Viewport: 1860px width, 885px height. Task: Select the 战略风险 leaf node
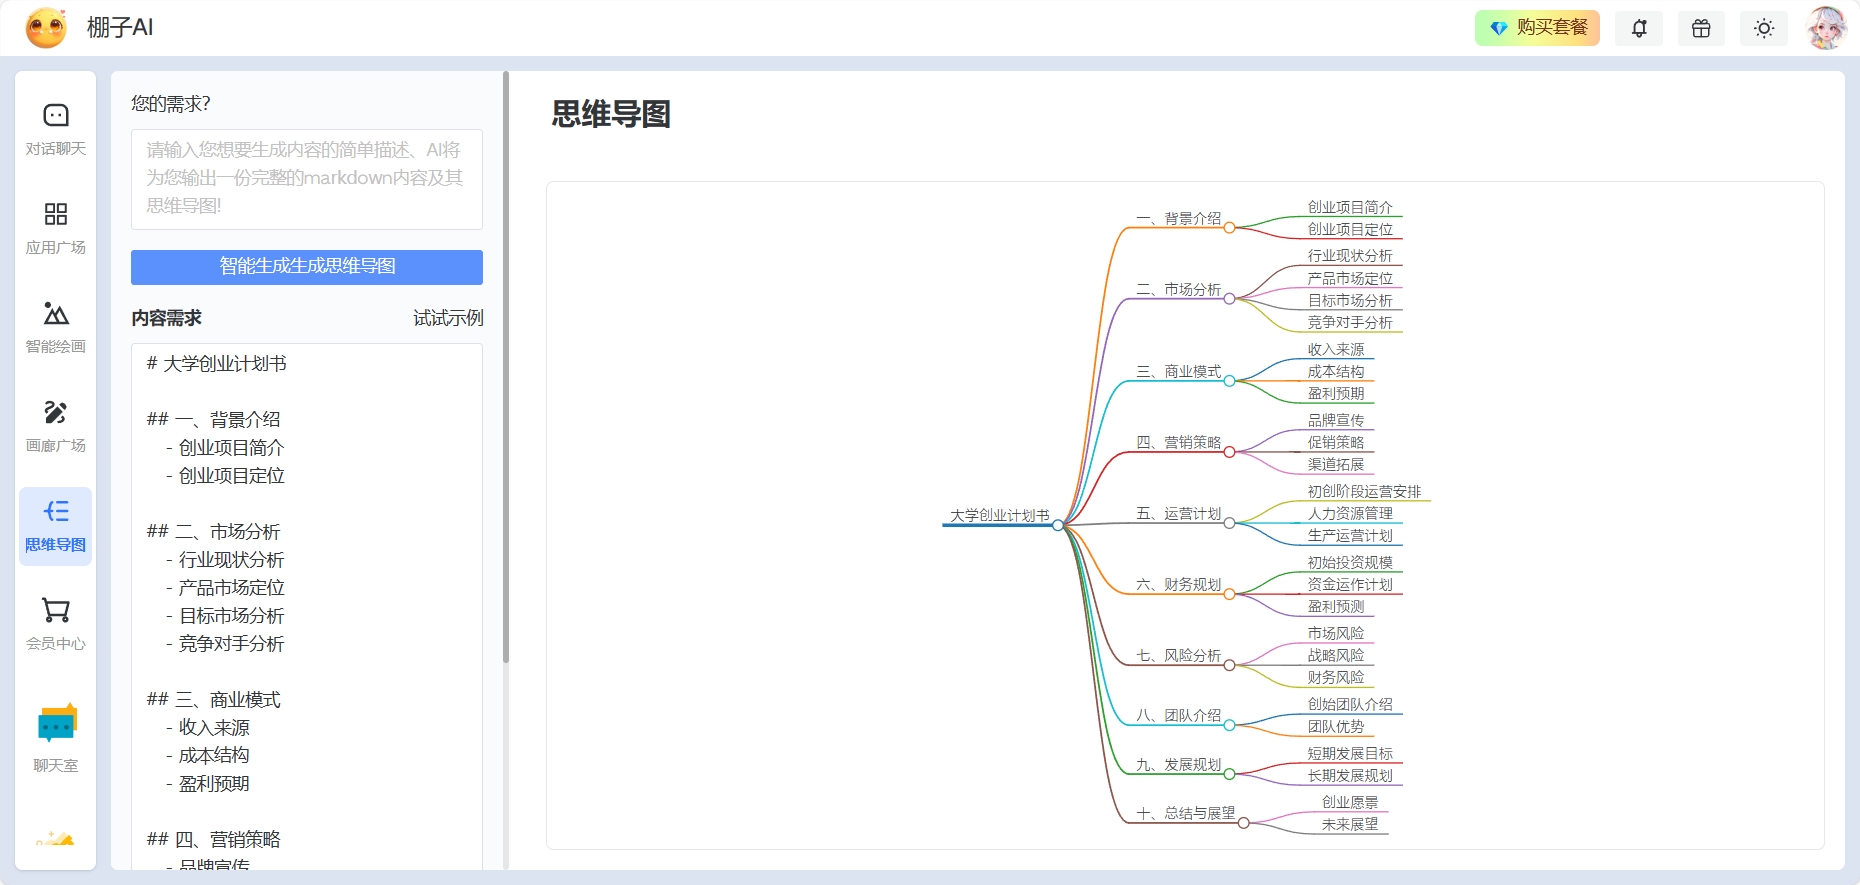1336,655
